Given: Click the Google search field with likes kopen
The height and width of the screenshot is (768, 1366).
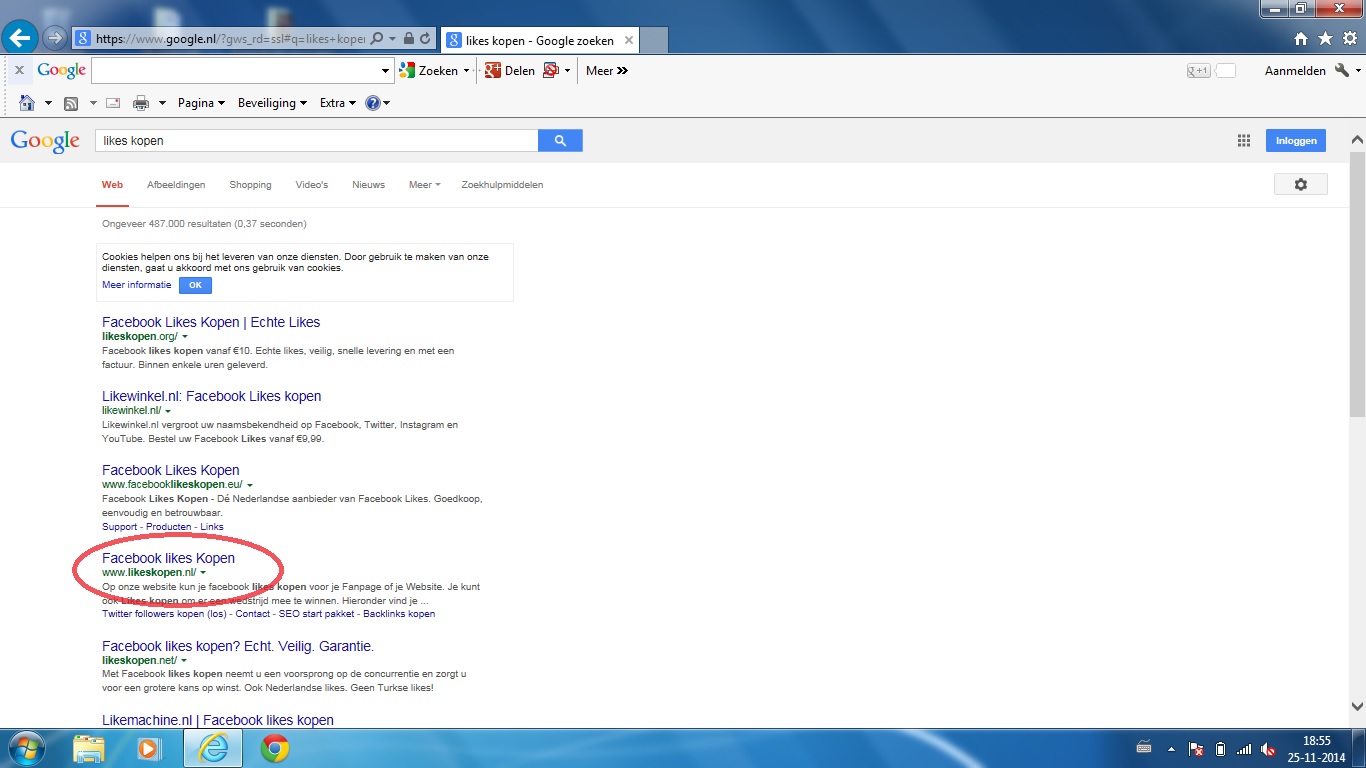Looking at the screenshot, I should click(x=316, y=141).
